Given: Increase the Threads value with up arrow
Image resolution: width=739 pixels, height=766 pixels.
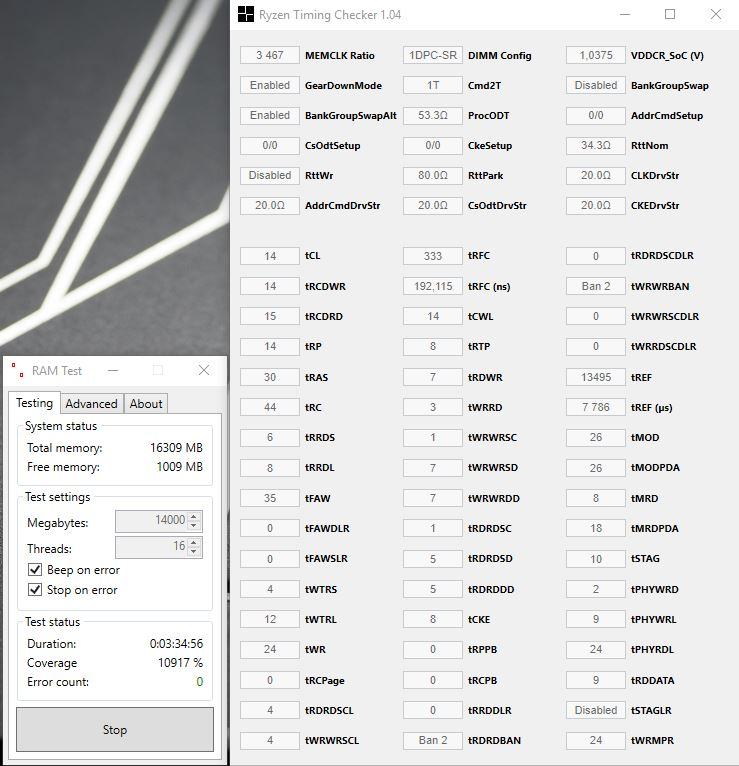Looking at the screenshot, I should [194, 542].
